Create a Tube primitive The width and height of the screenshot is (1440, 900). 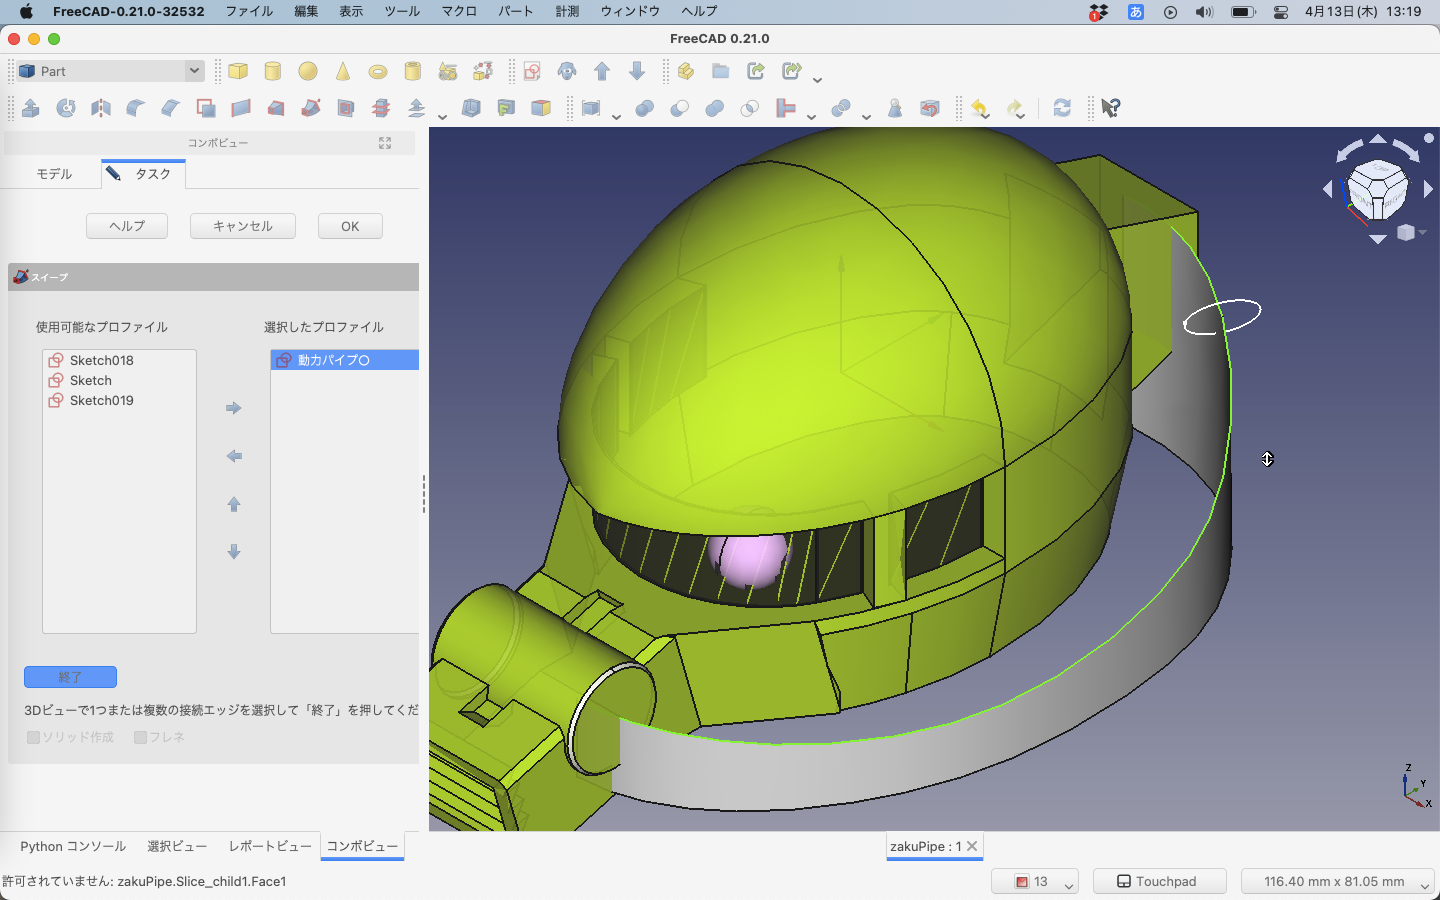(x=413, y=71)
